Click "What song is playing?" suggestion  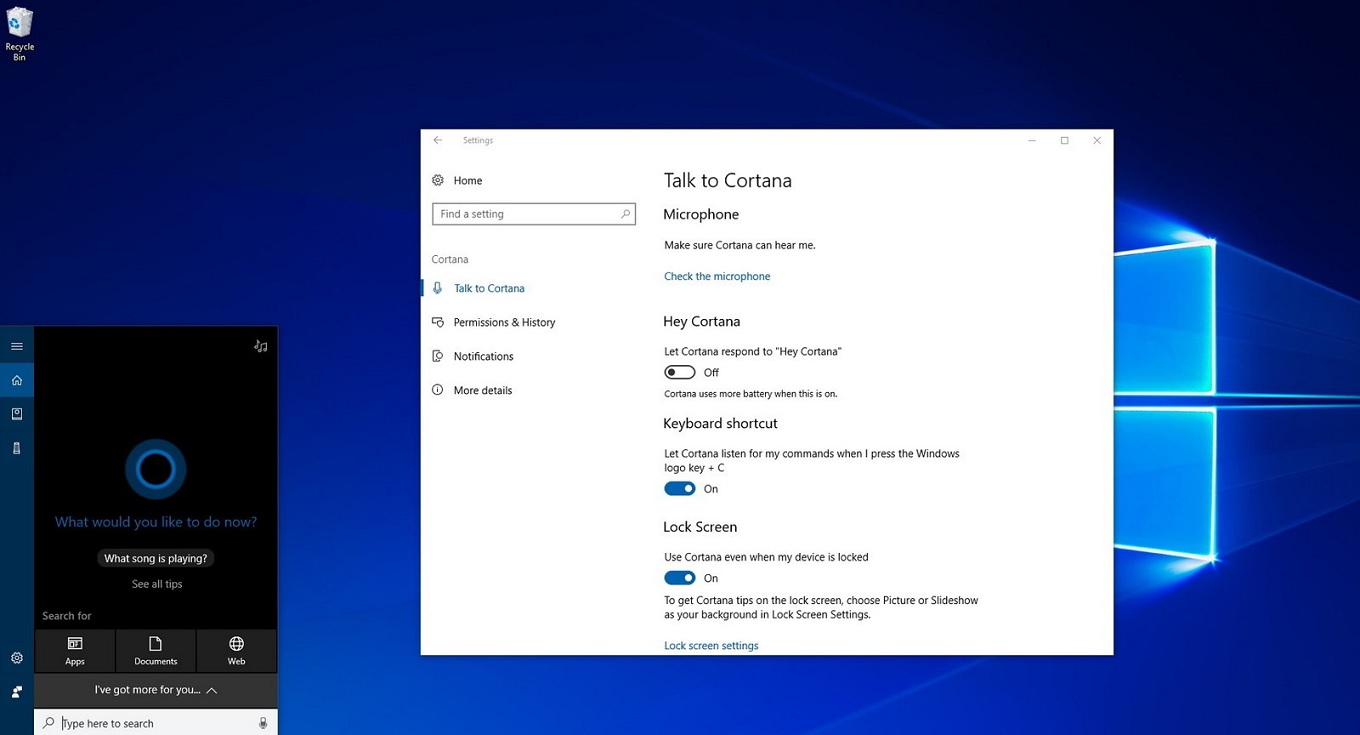pyautogui.click(x=156, y=558)
